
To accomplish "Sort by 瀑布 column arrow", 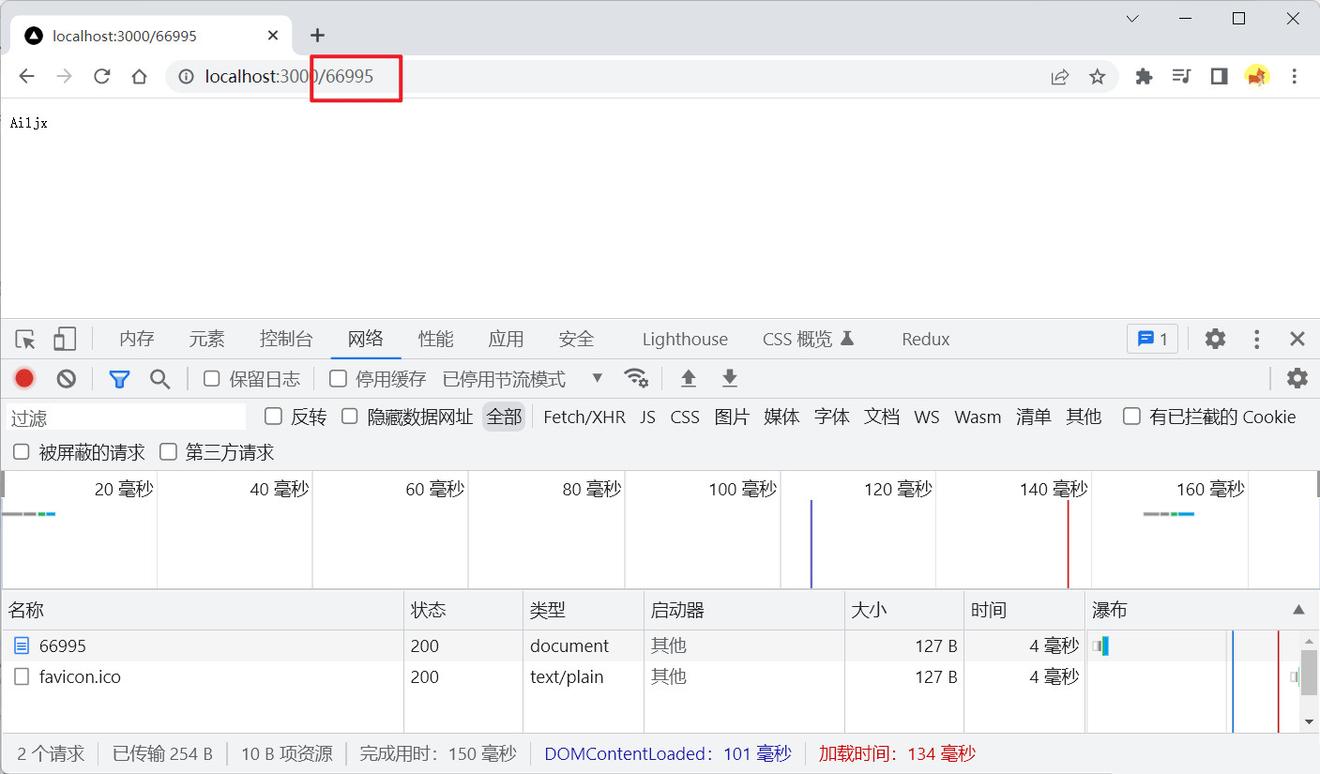I will [1298, 609].
